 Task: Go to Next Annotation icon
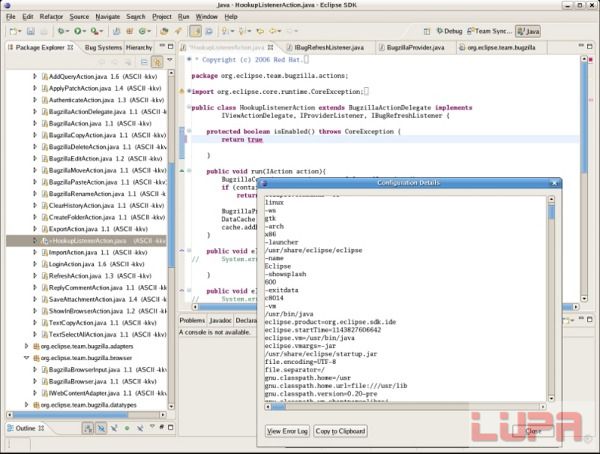coord(225,31)
